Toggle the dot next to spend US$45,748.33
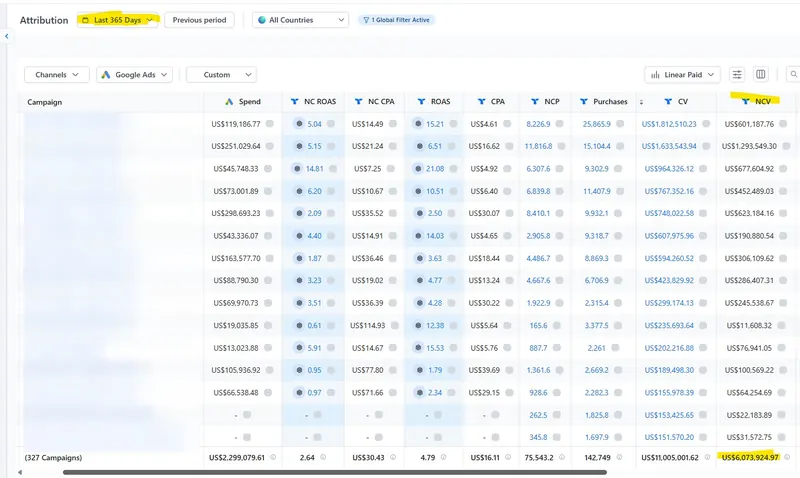 [268, 168]
